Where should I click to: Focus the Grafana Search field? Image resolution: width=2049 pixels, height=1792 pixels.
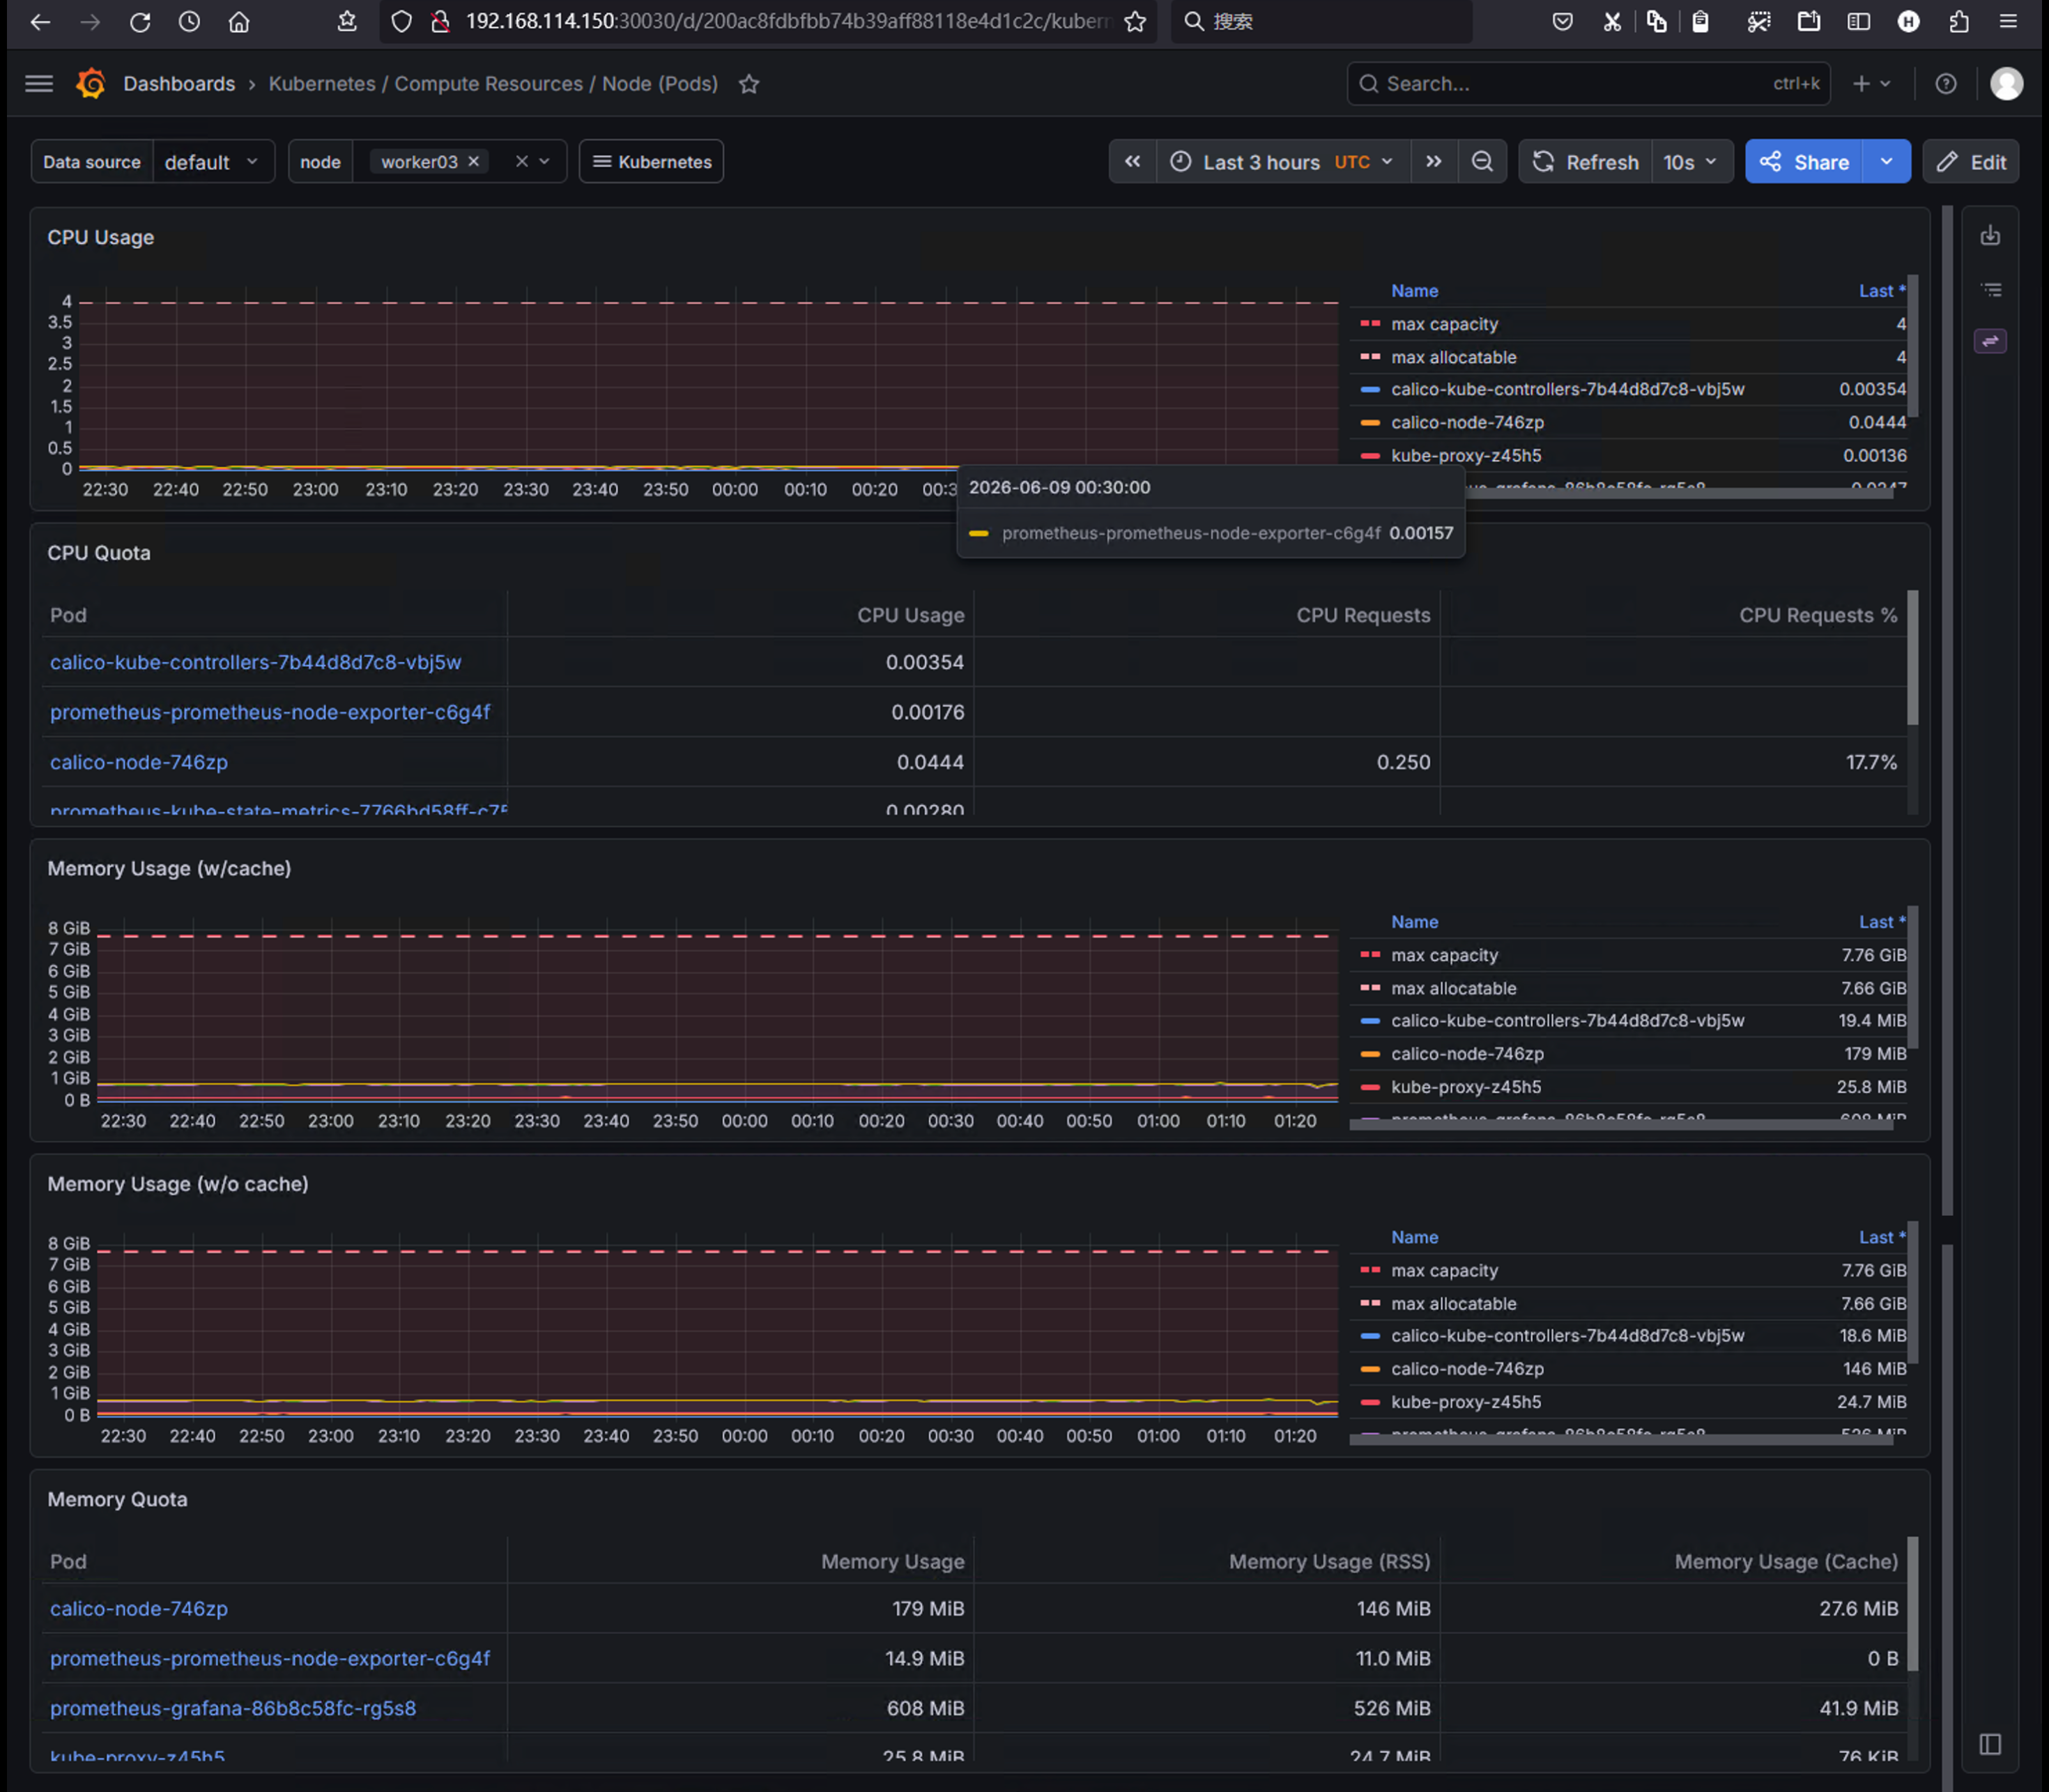[1588, 84]
